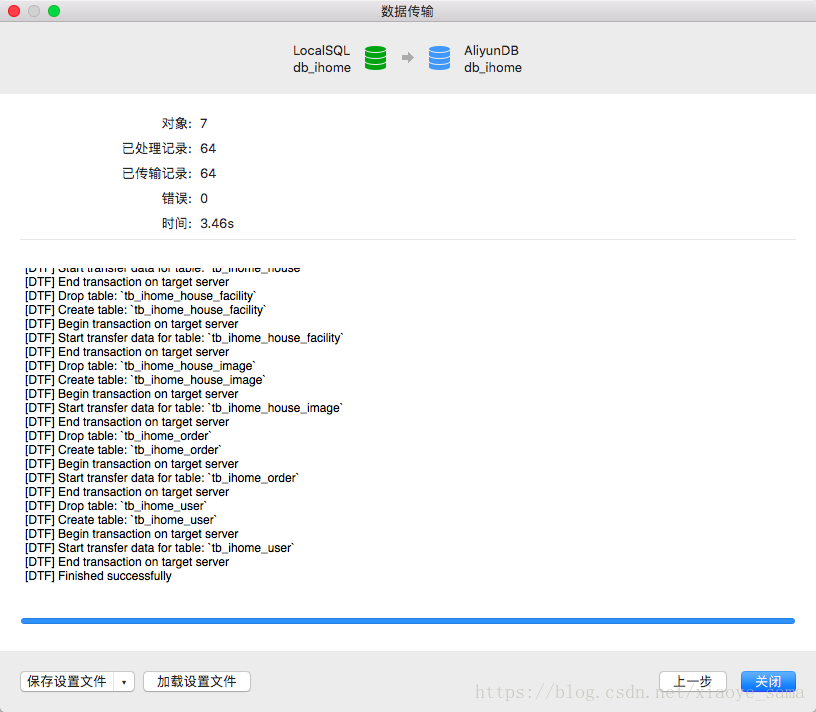Screen dimensions: 816x712
Task: Select the LocalSQL connection label
Action: pos(321,50)
